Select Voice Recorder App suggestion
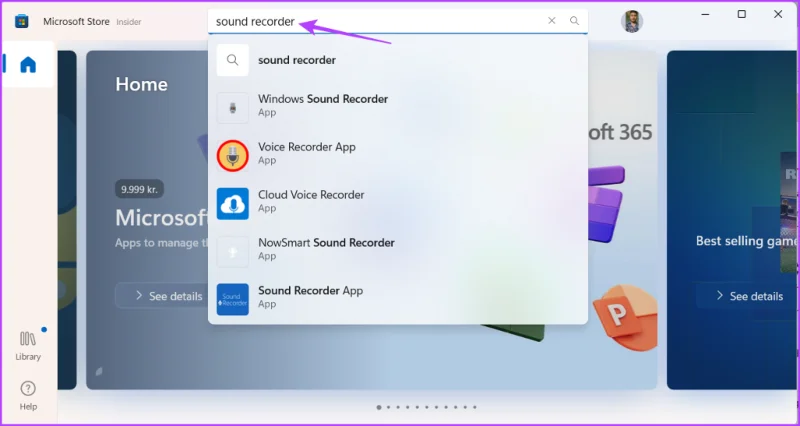This screenshot has height=426, width=800. tap(398, 156)
